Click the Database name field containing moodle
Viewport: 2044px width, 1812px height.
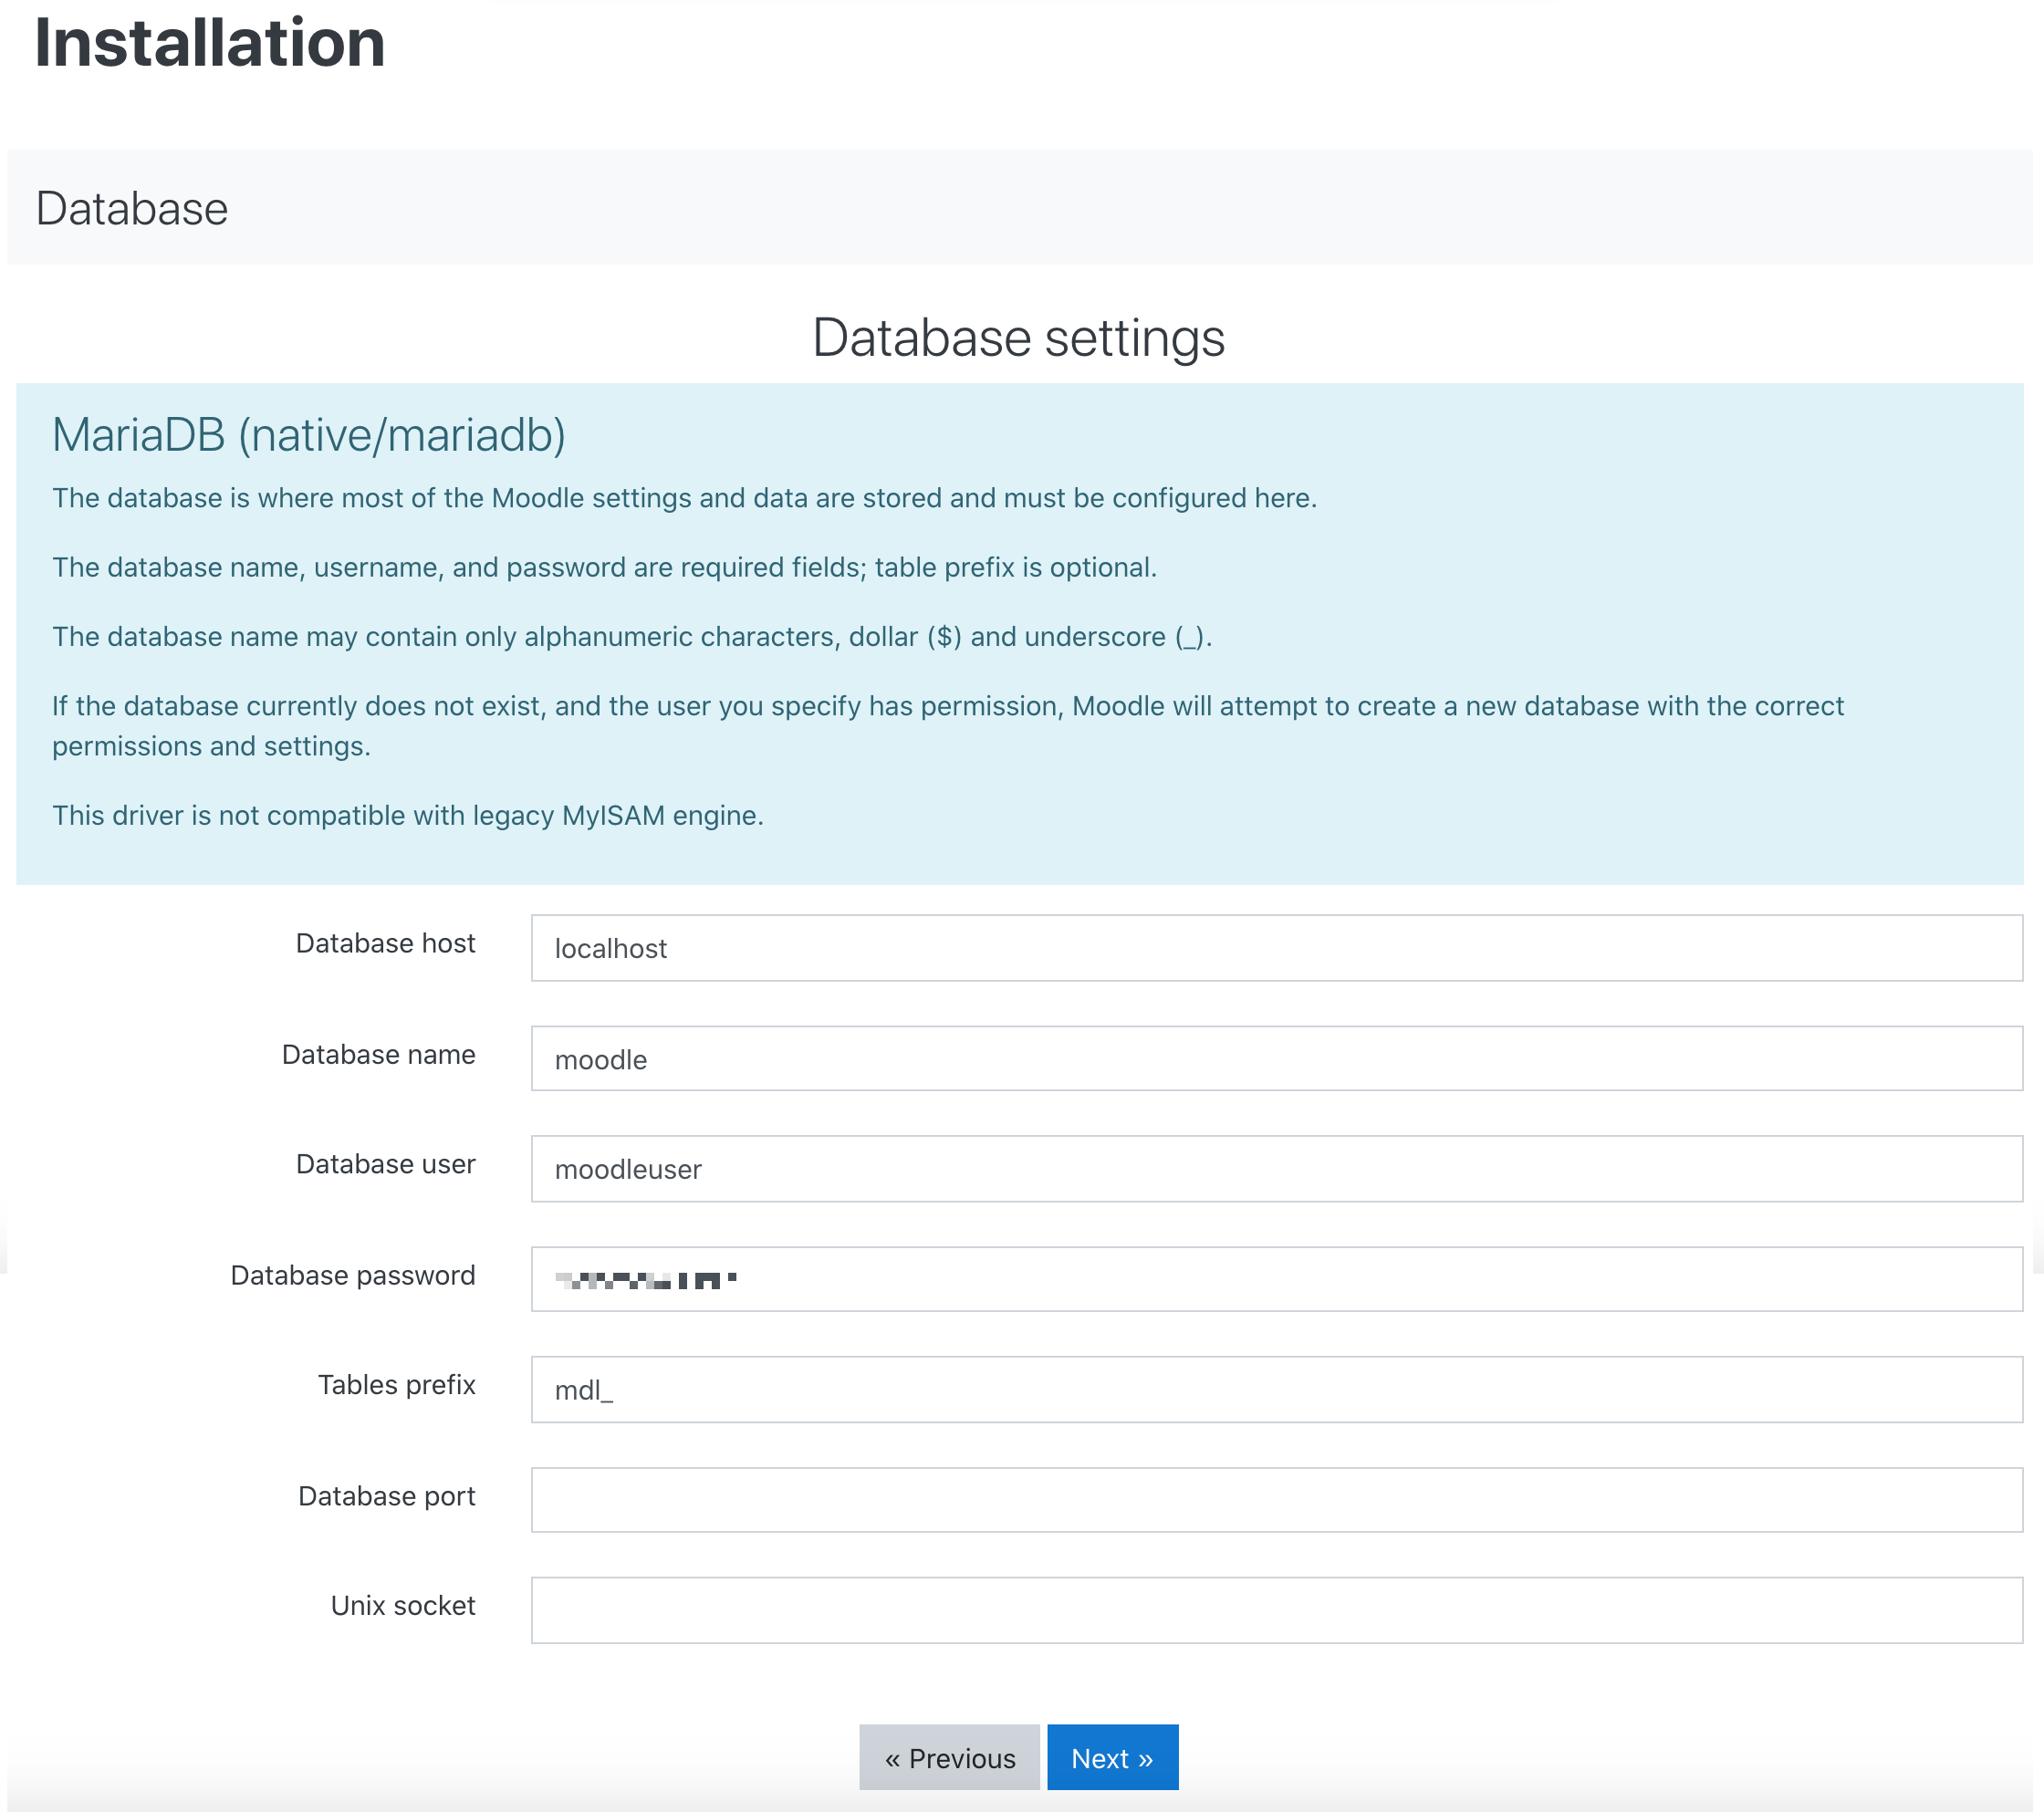(x=1276, y=1058)
